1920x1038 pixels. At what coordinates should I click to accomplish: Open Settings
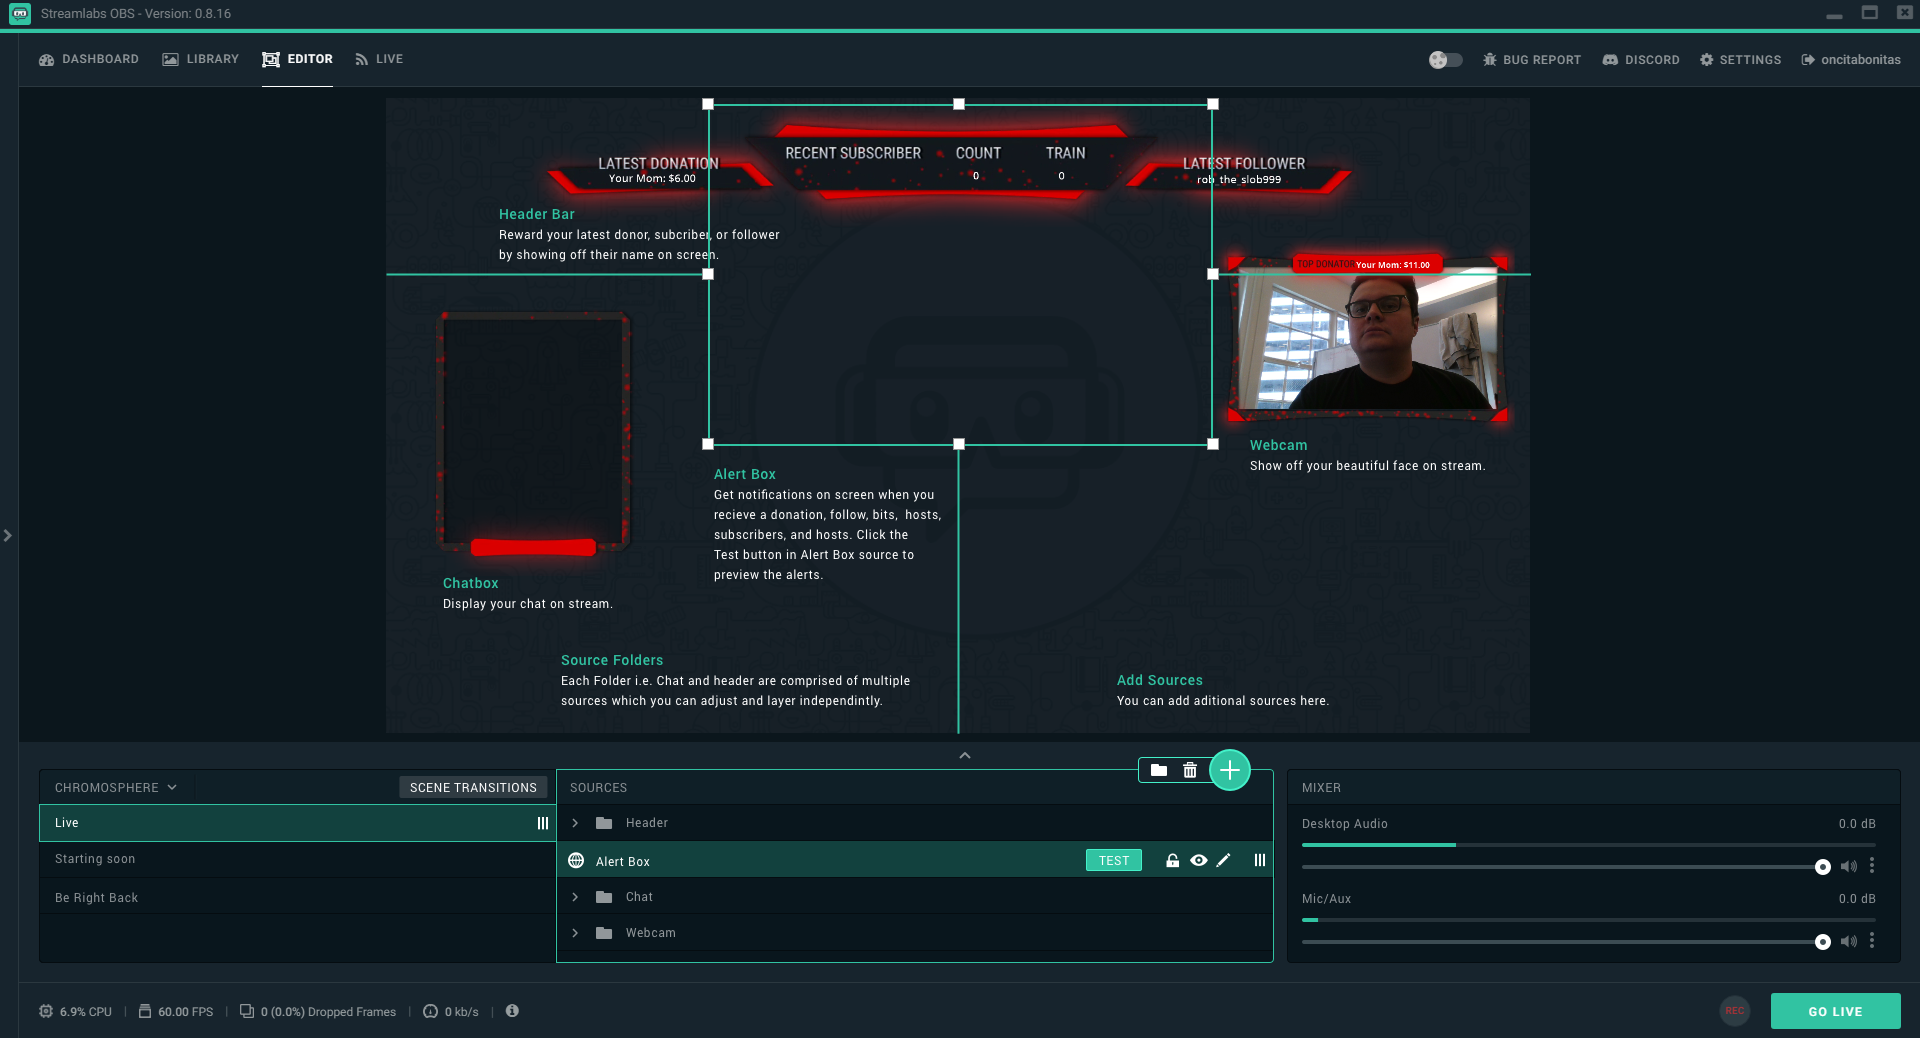point(1740,60)
